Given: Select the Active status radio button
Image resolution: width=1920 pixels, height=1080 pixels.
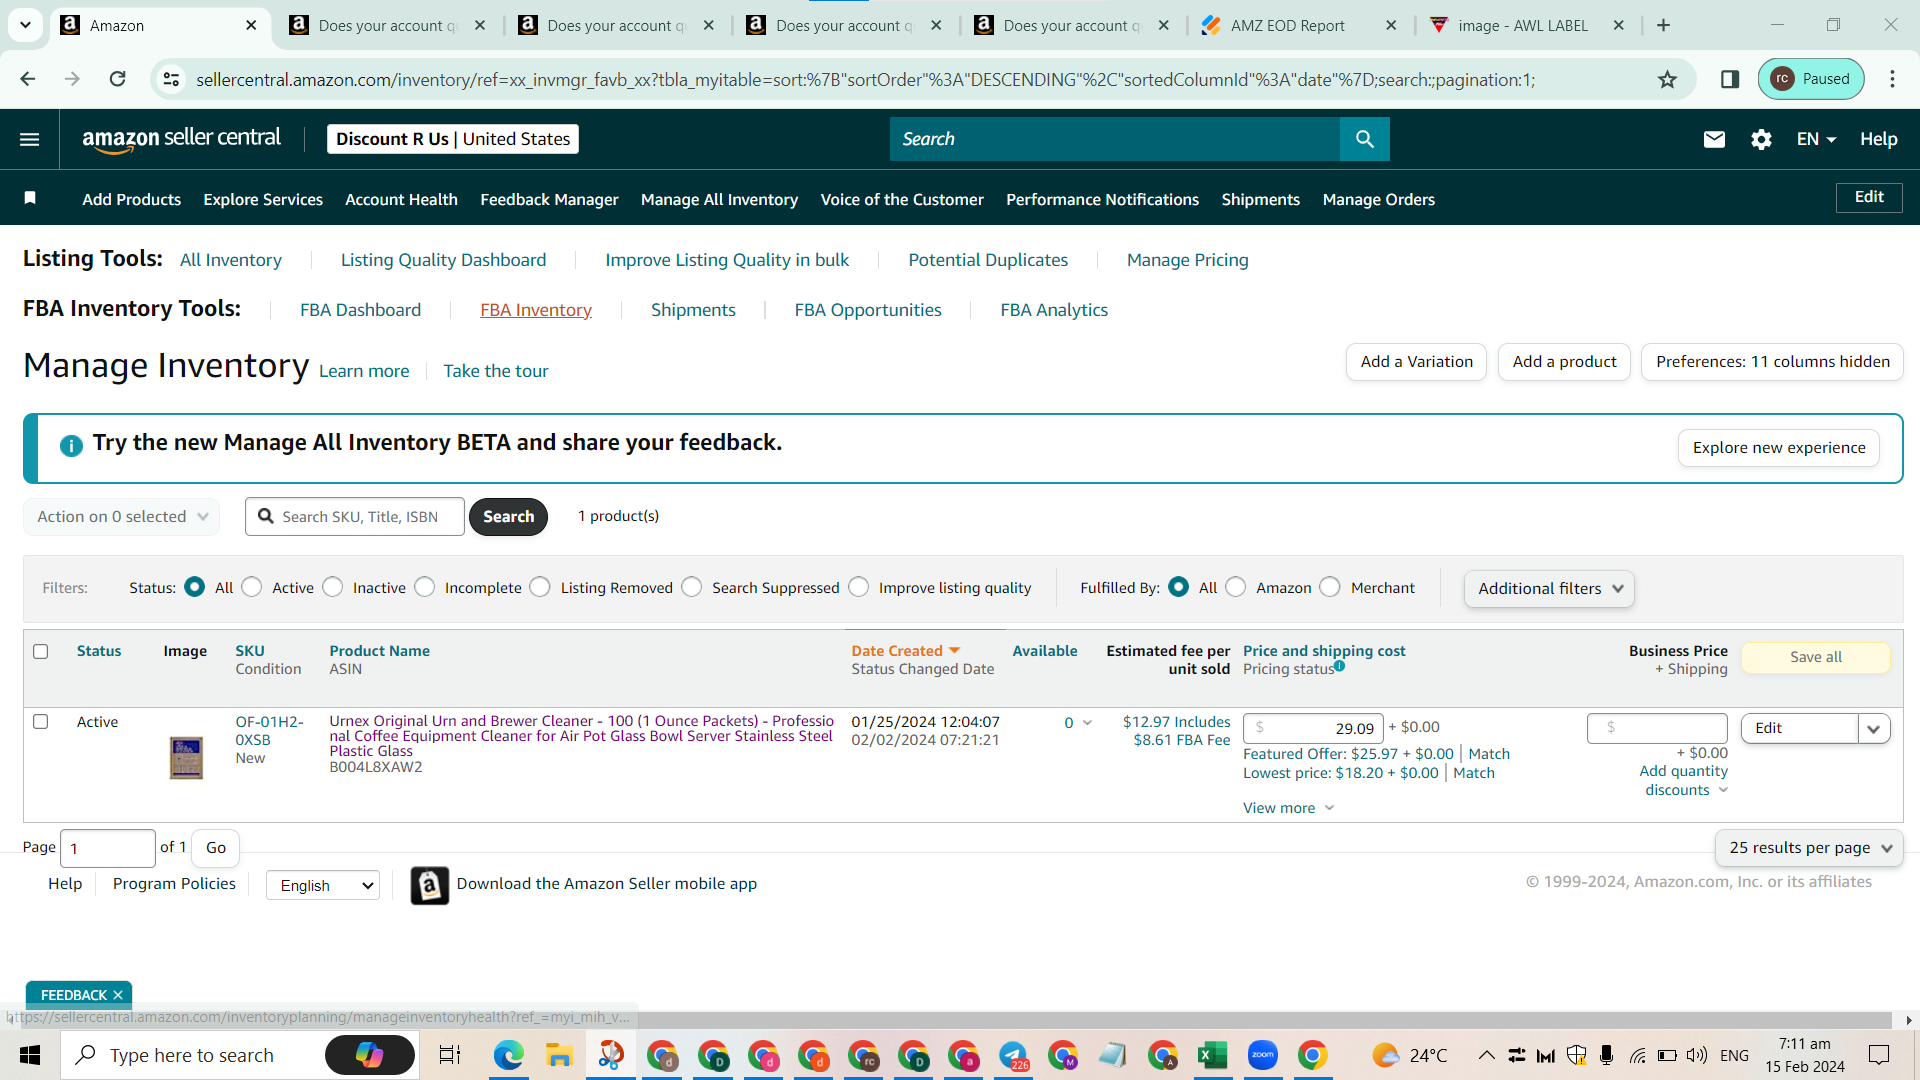Looking at the screenshot, I should click(252, 587).
